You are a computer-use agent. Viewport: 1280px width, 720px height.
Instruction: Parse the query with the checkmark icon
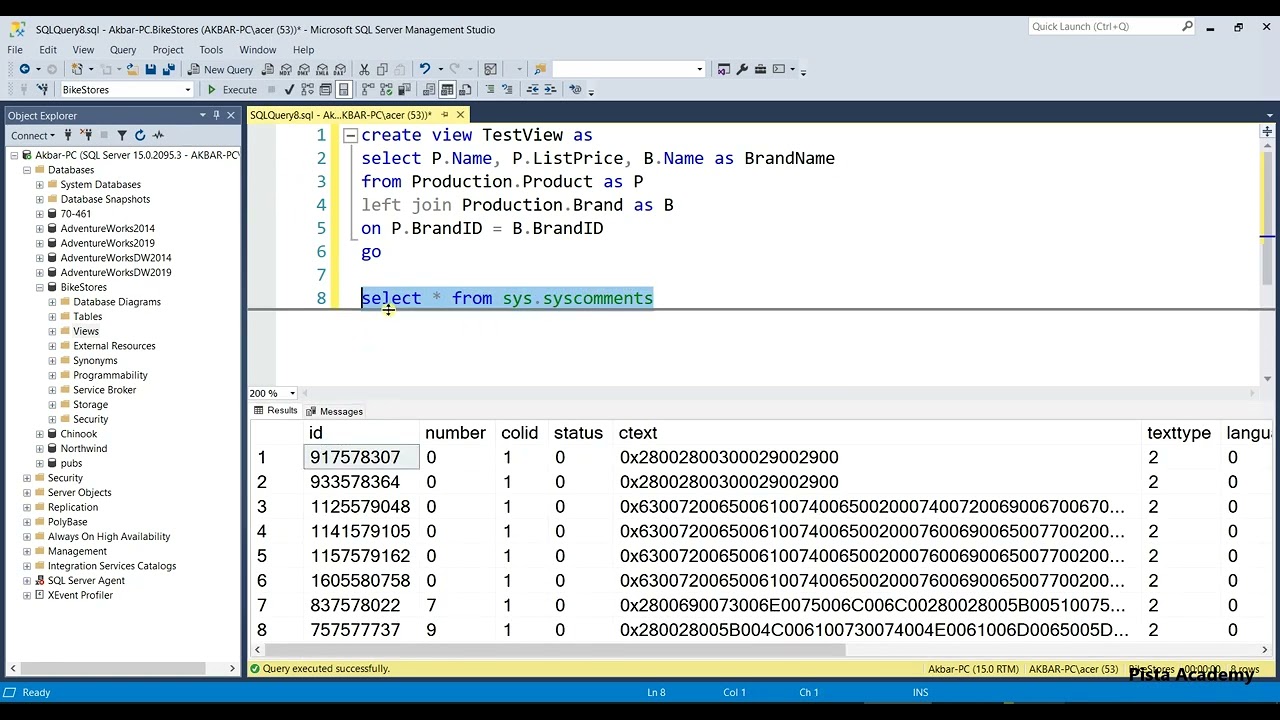pos(289,89)
